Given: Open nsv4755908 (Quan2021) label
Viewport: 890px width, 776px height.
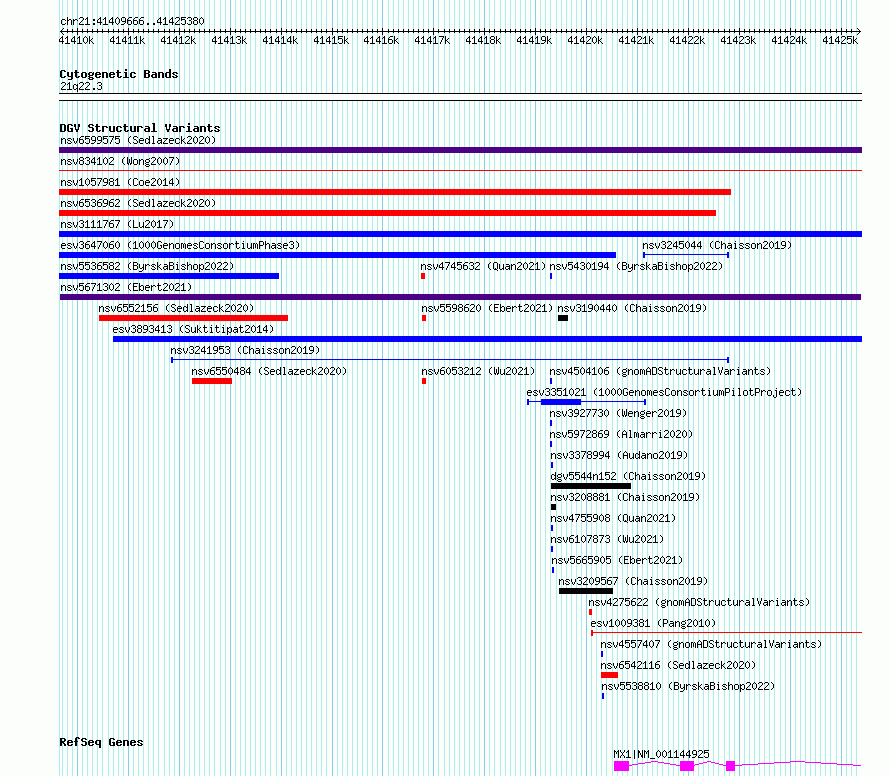Looking at the screenshot, I should pos(614,518).
